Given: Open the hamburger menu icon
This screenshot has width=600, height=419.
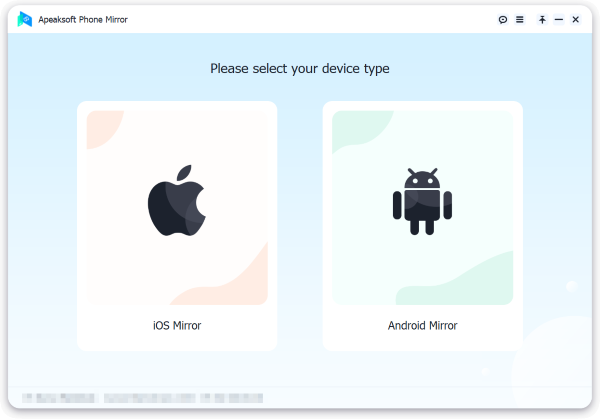Looking at the screenshot, I should click(x=520, y=20).
